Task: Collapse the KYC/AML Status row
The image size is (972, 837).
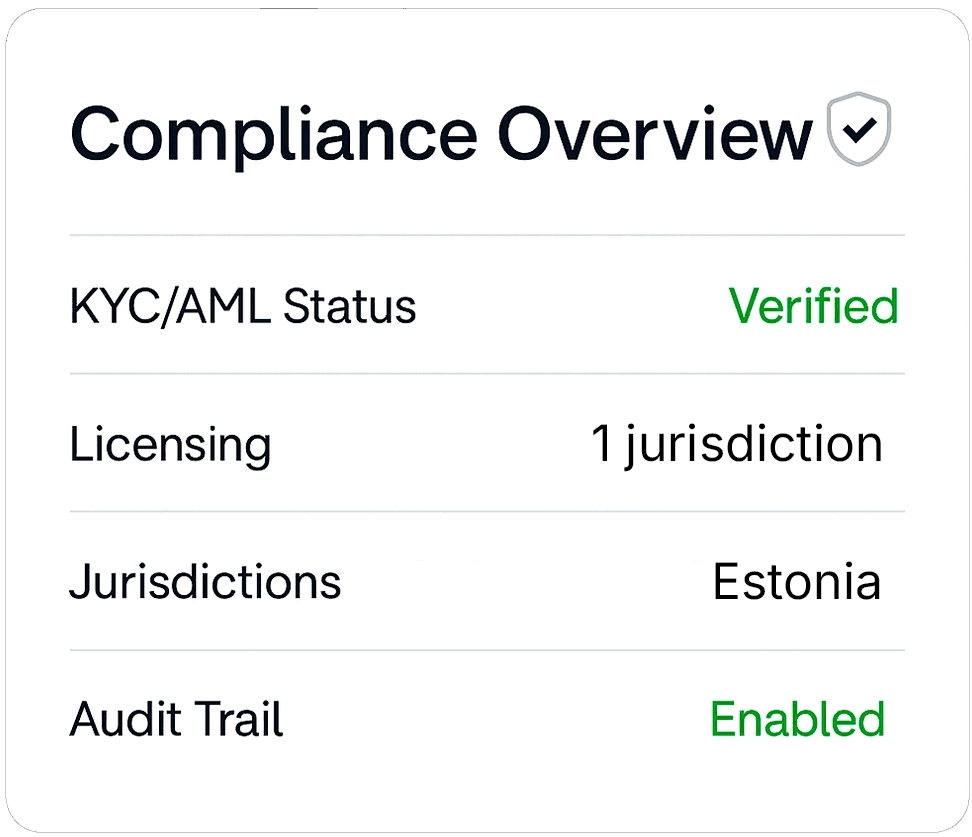Action: (486, 307)
